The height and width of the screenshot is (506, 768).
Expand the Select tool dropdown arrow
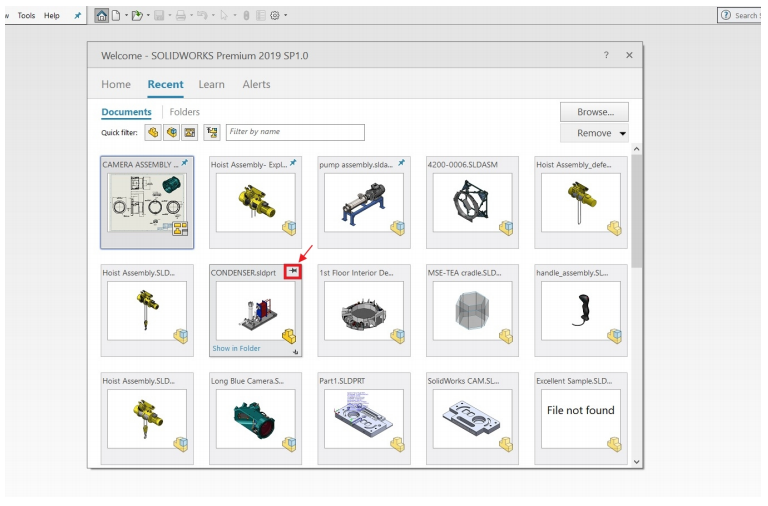[x=235, y=16]
